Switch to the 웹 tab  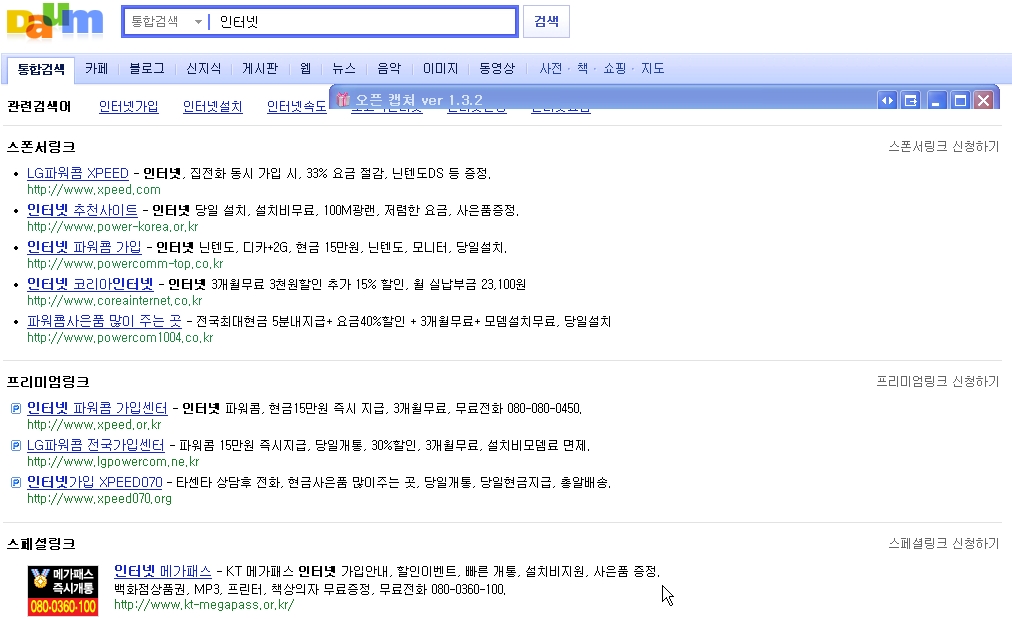click(305, 68)
